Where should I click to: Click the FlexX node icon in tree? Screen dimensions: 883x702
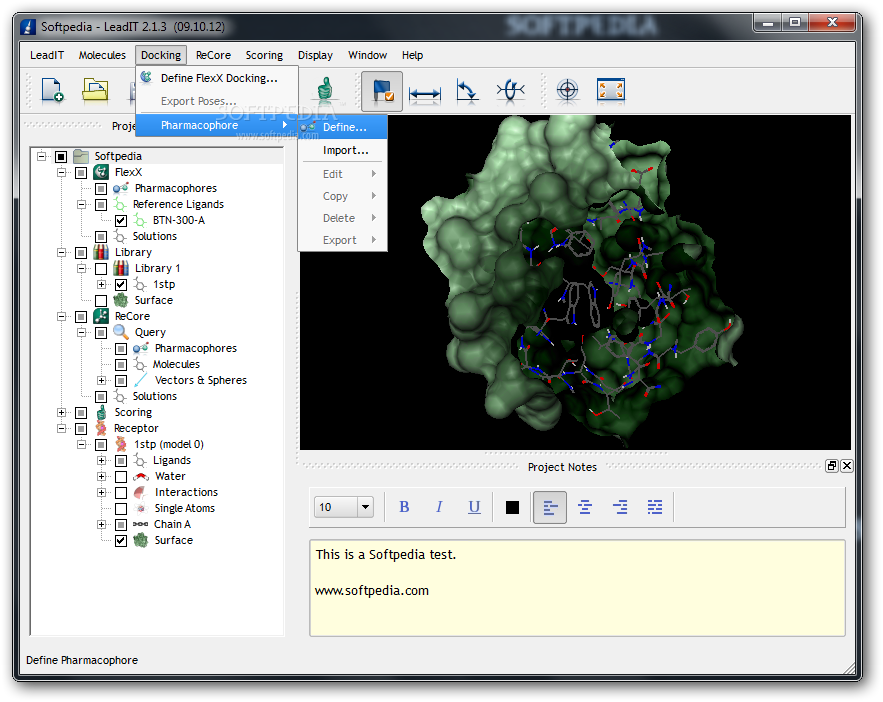(101, 172)
